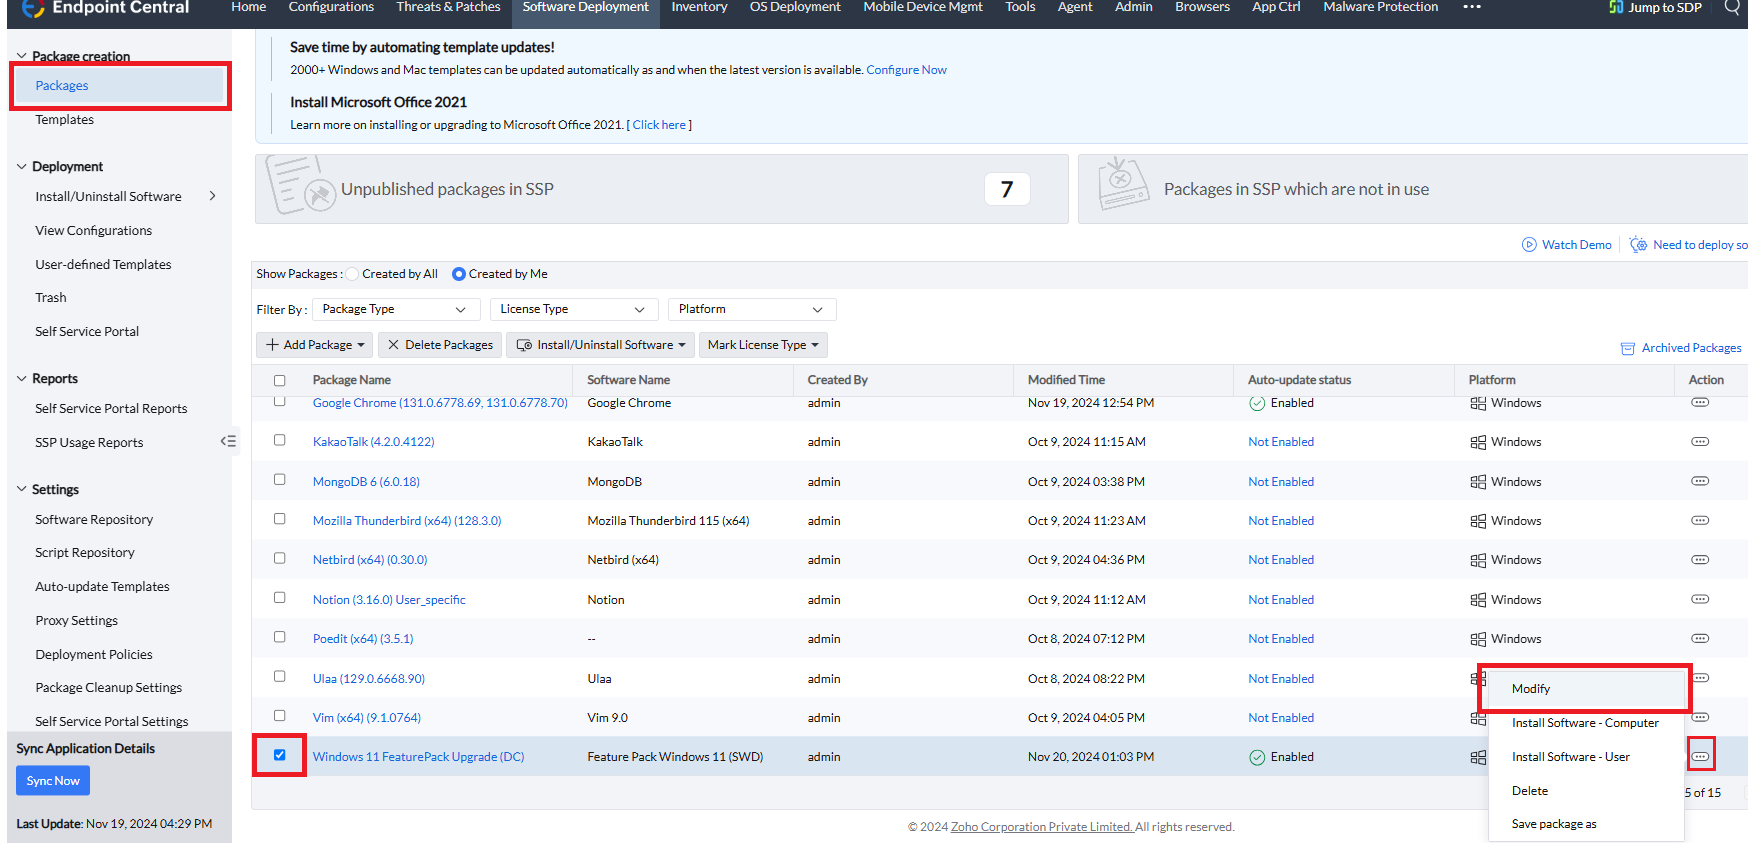Click the Jump to SDP icon
1748x843 pixels.
point(1616,7)
